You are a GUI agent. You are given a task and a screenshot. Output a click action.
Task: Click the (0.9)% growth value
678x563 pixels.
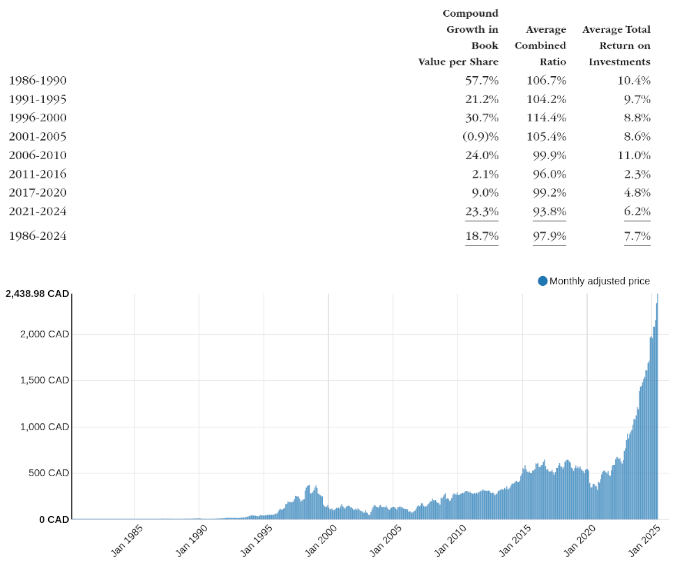[480, 137]
